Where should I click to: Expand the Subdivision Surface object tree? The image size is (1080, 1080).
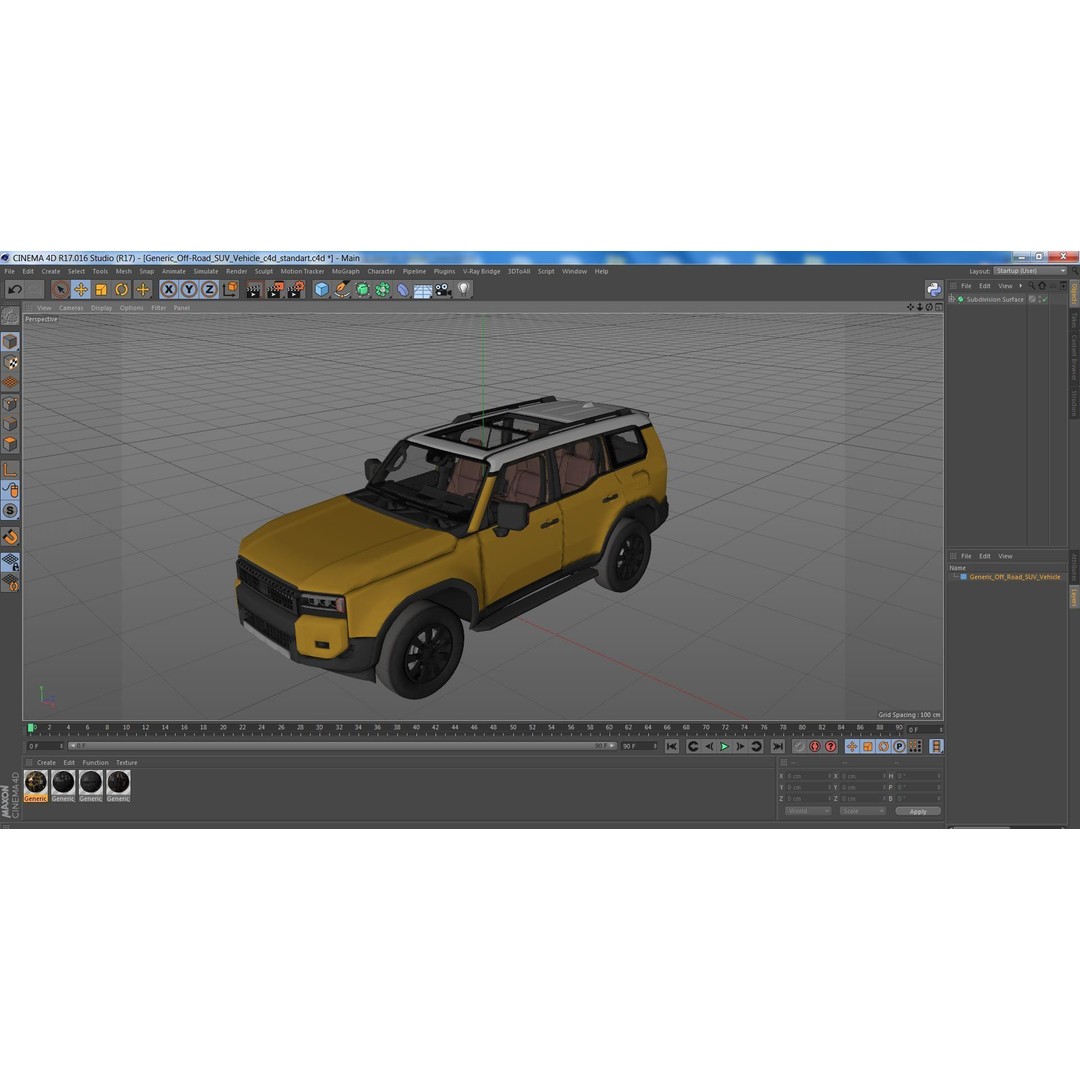952,299
